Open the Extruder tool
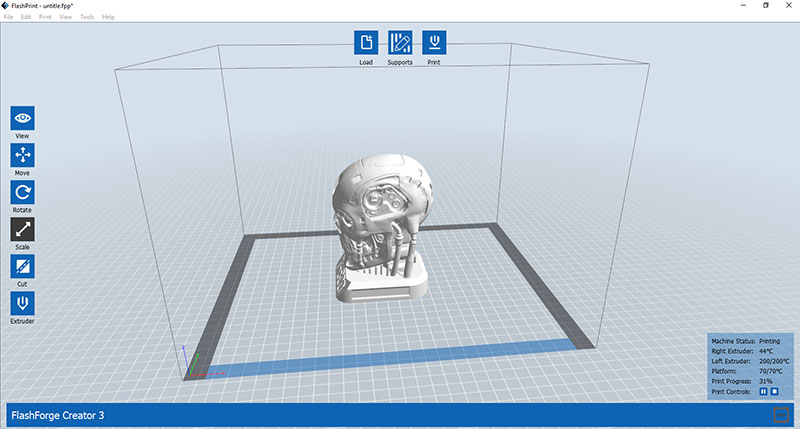The image size is (800, 429). click(x=22, y=304)
